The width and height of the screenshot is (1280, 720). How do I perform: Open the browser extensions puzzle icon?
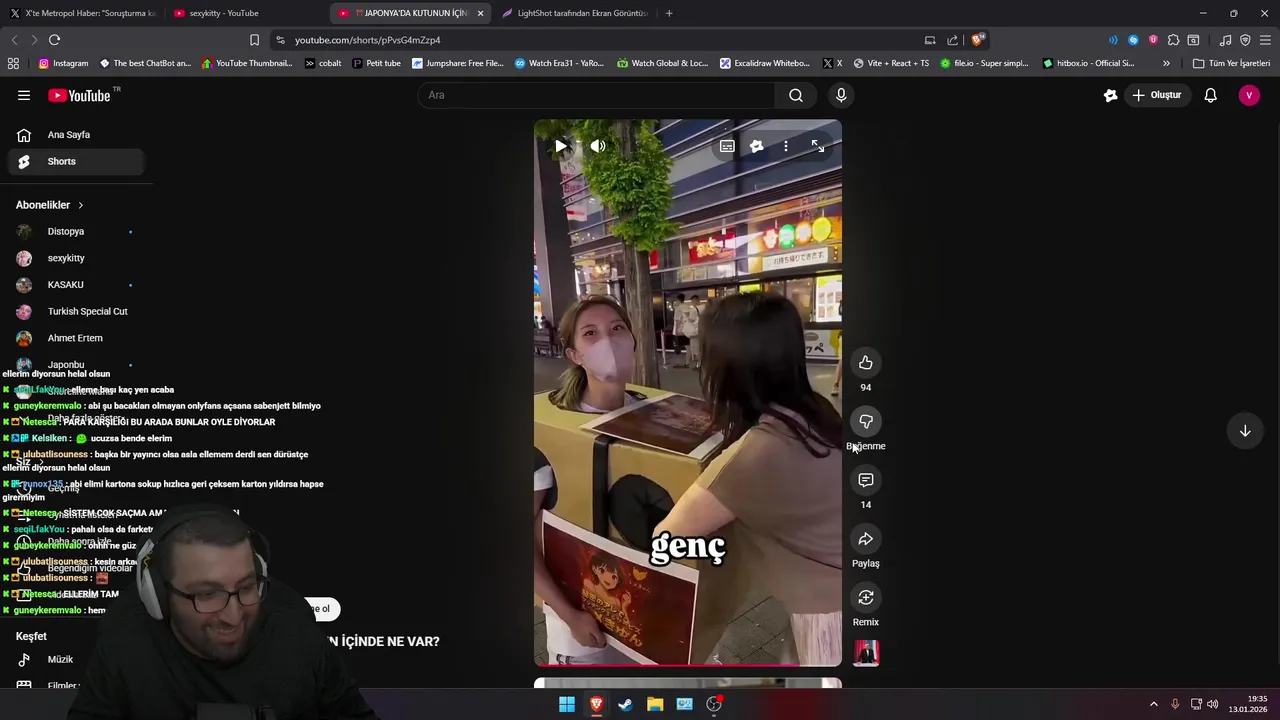tap(1174, 40)
